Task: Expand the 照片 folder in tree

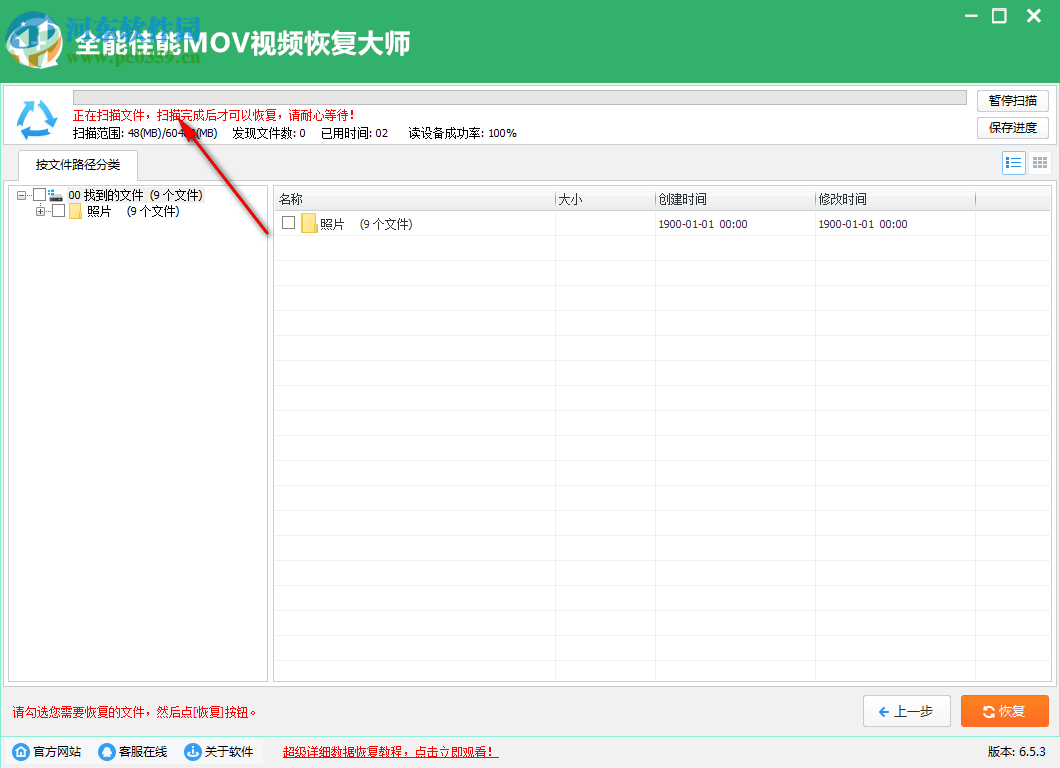Action: 40,211
